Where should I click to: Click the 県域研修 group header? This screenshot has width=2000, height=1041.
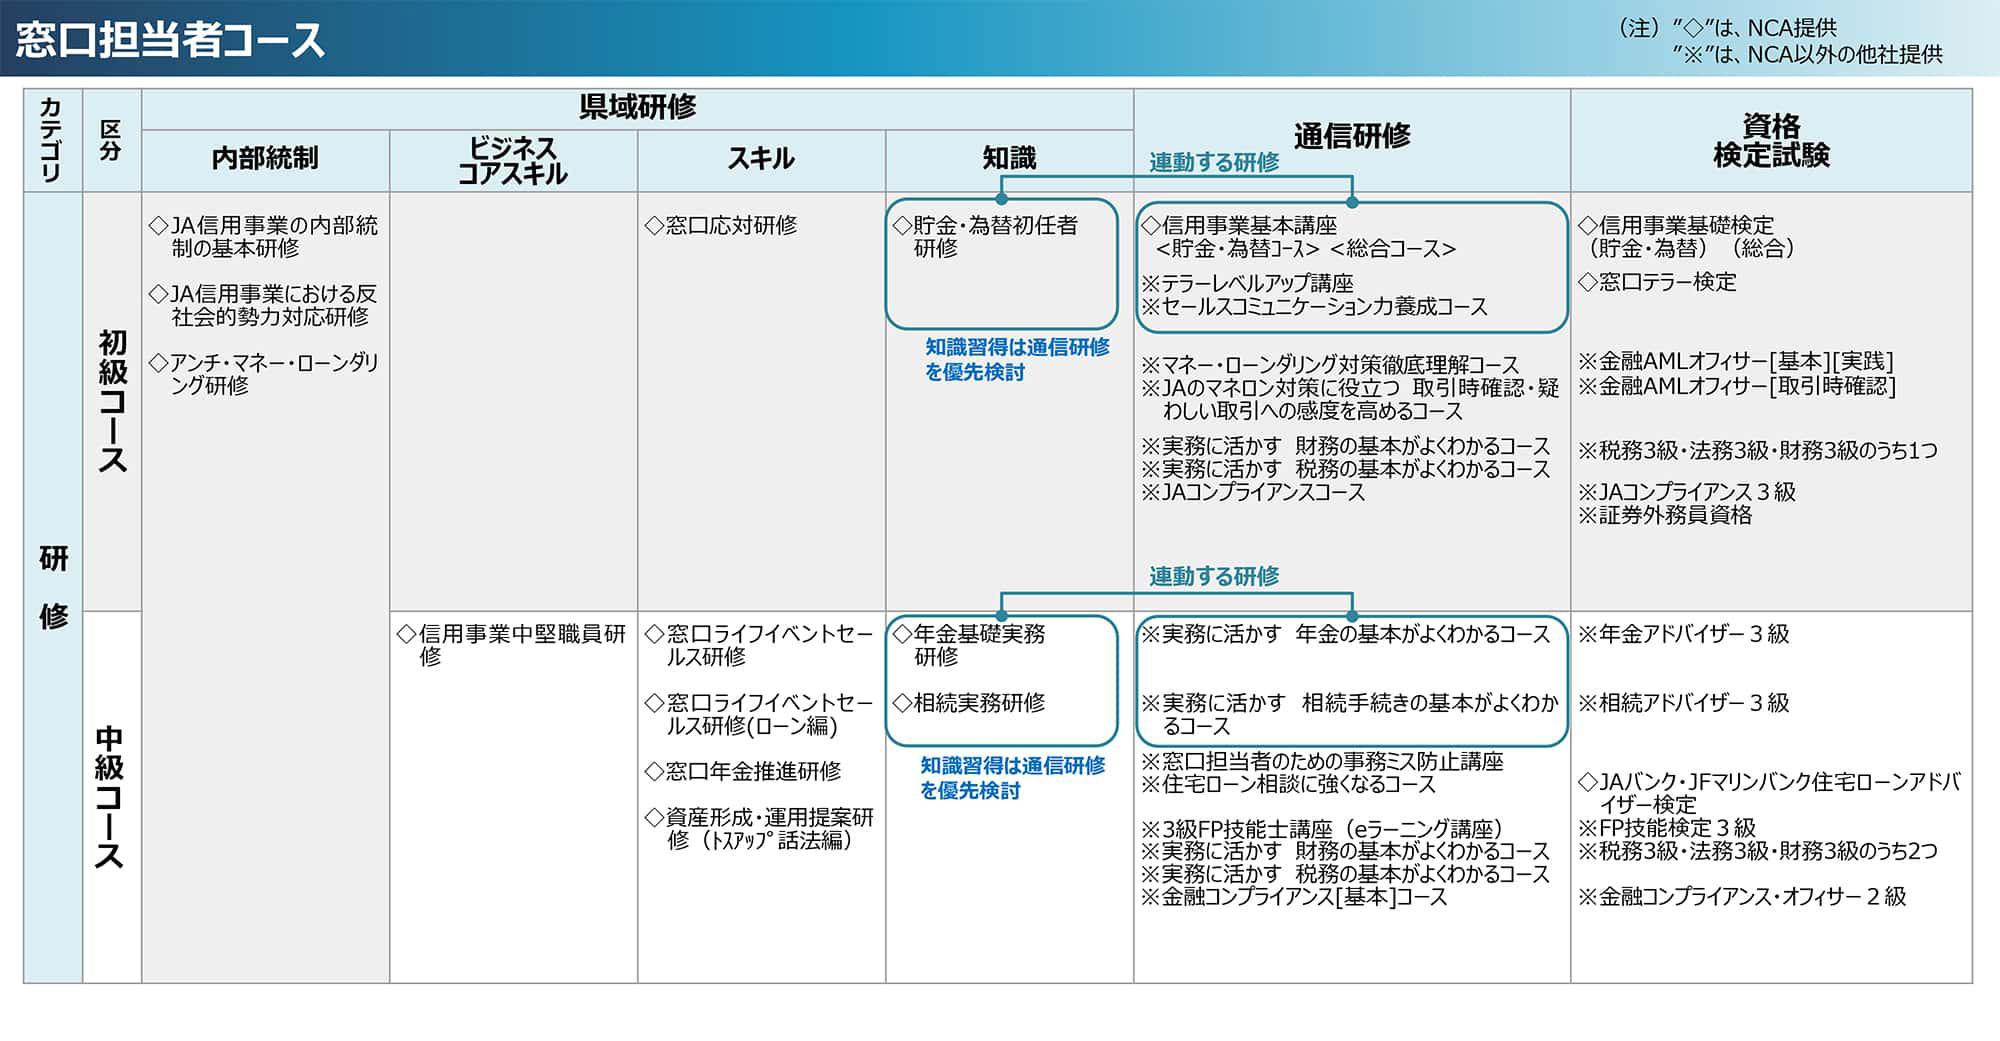pos(637,107)
